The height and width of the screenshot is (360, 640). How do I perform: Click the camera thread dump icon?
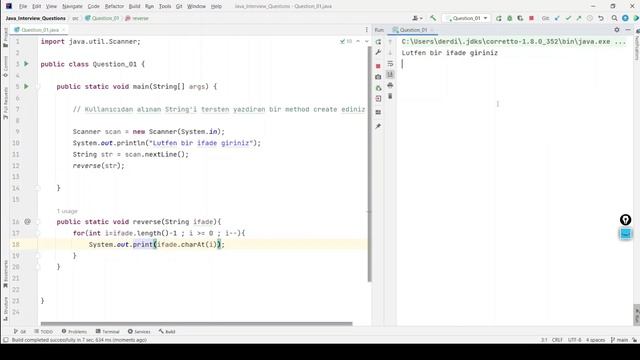(378, 77)
